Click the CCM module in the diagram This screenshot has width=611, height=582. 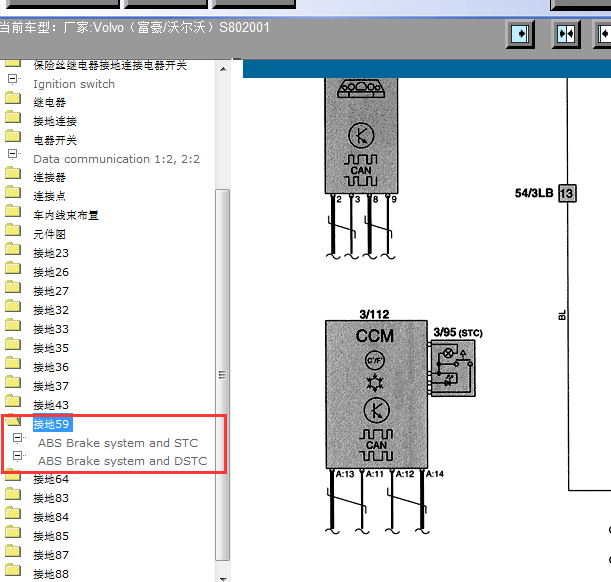point(376,394)
